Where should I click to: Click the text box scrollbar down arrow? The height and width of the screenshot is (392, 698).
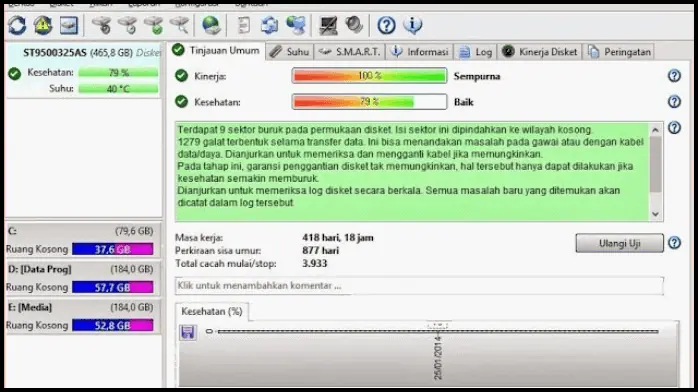click(x=655, y=214)
